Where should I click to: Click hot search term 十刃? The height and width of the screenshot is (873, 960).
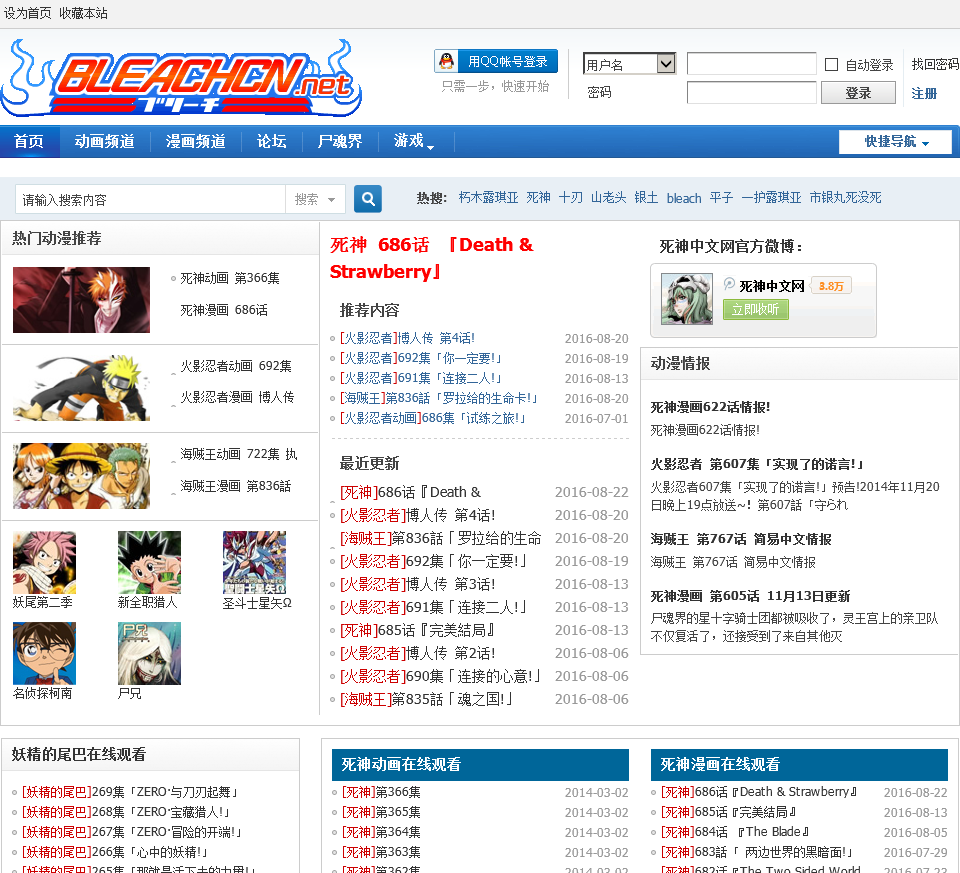(x=571, y=198)
